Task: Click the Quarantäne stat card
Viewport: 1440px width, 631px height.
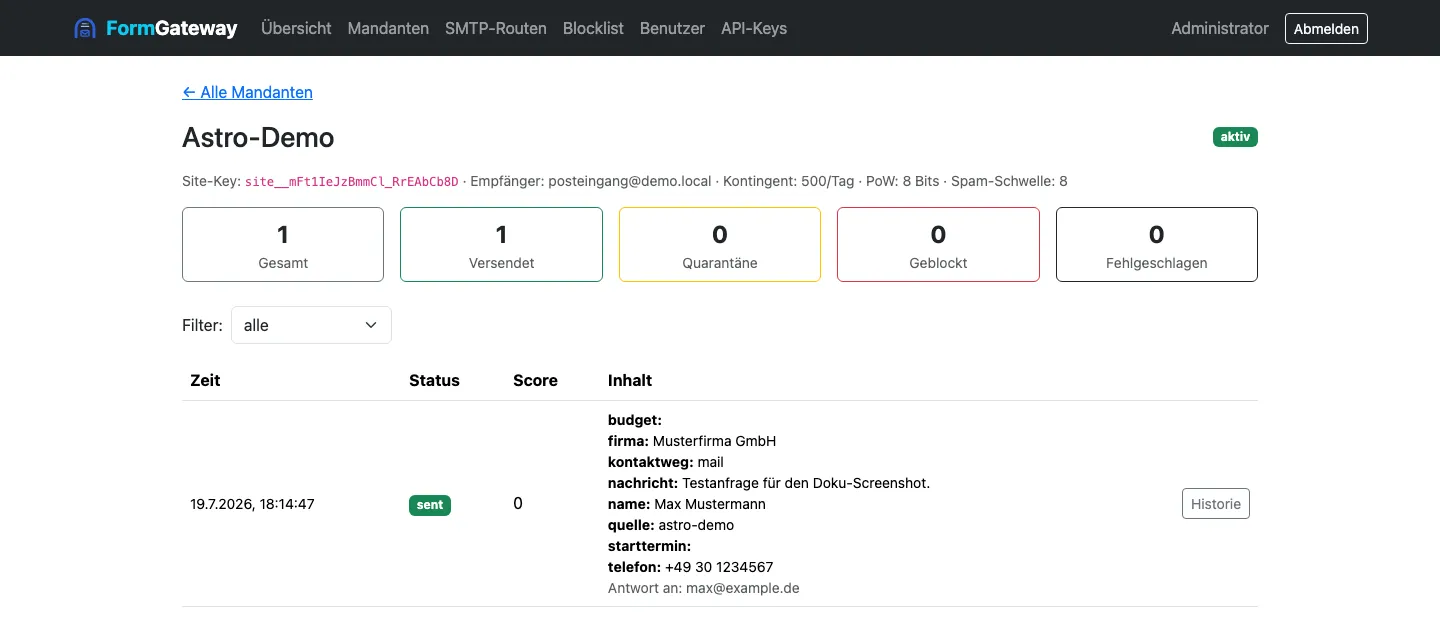Action: click(x=720, y=245)
